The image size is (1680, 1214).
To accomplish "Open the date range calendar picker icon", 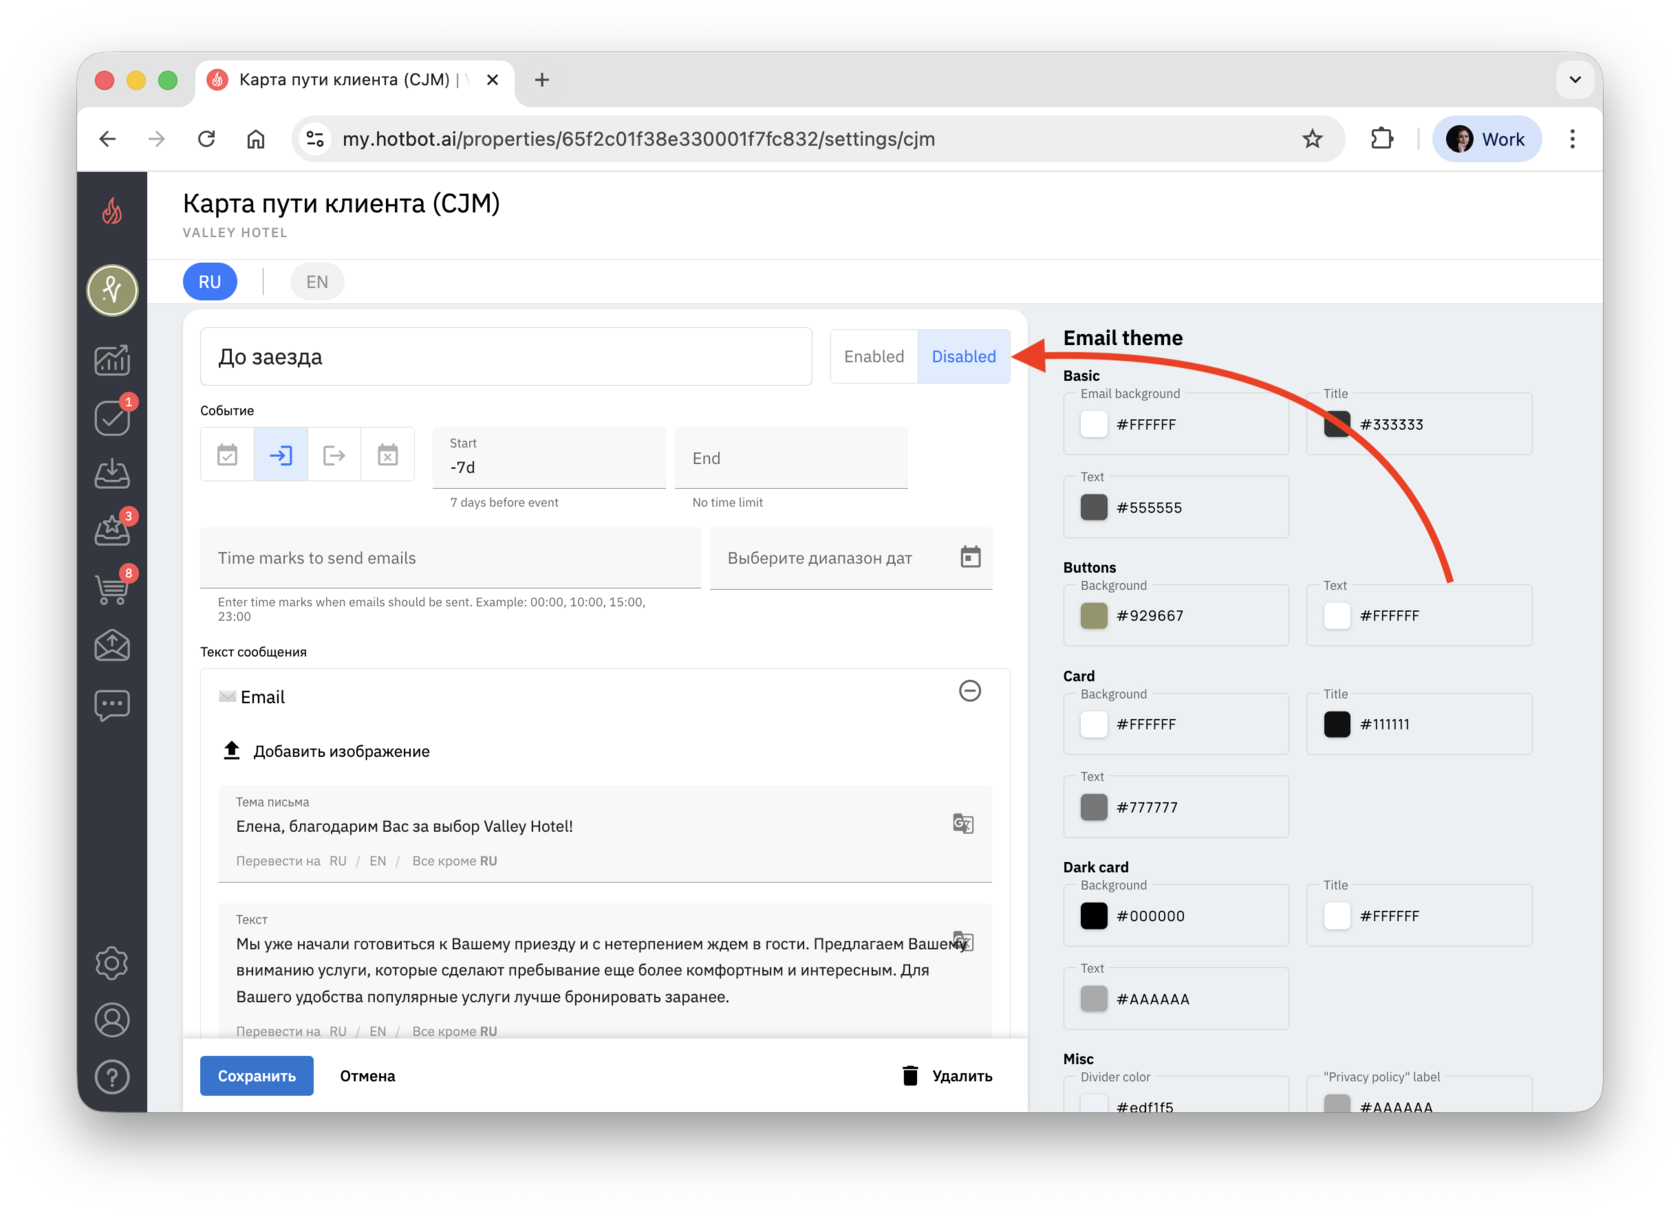I will point(970,557).
